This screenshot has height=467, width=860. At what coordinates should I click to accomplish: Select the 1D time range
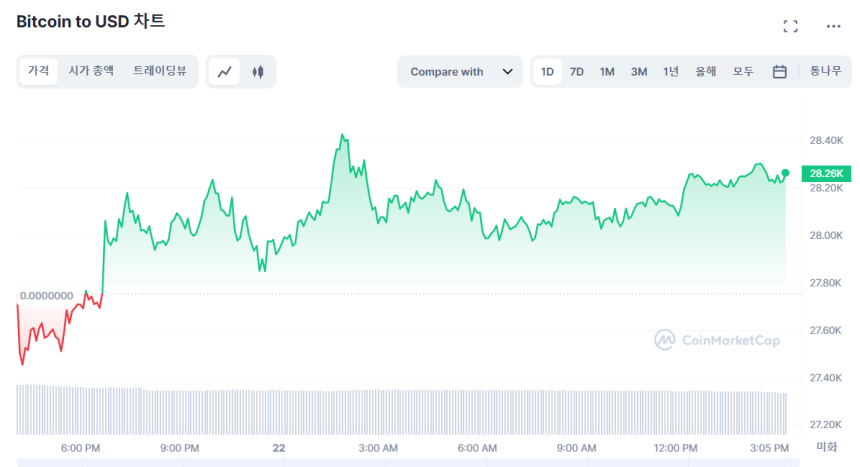pos(547,72)
